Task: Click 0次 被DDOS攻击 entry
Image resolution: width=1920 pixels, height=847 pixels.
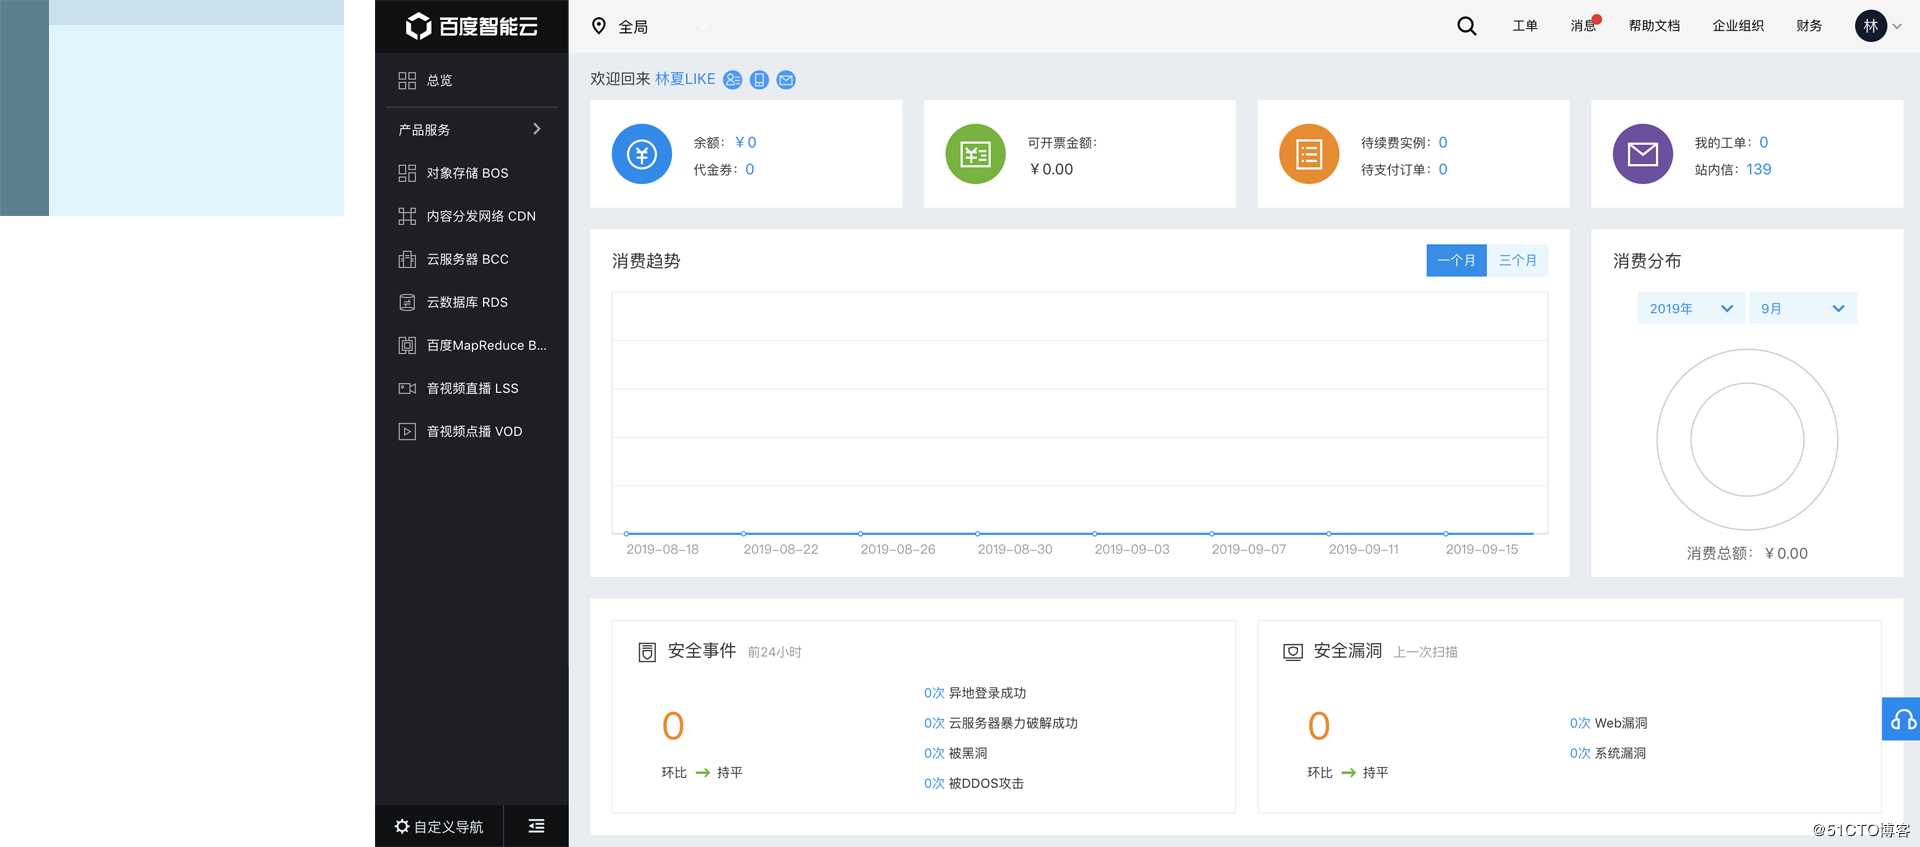Action: click(x=974, y=783)
